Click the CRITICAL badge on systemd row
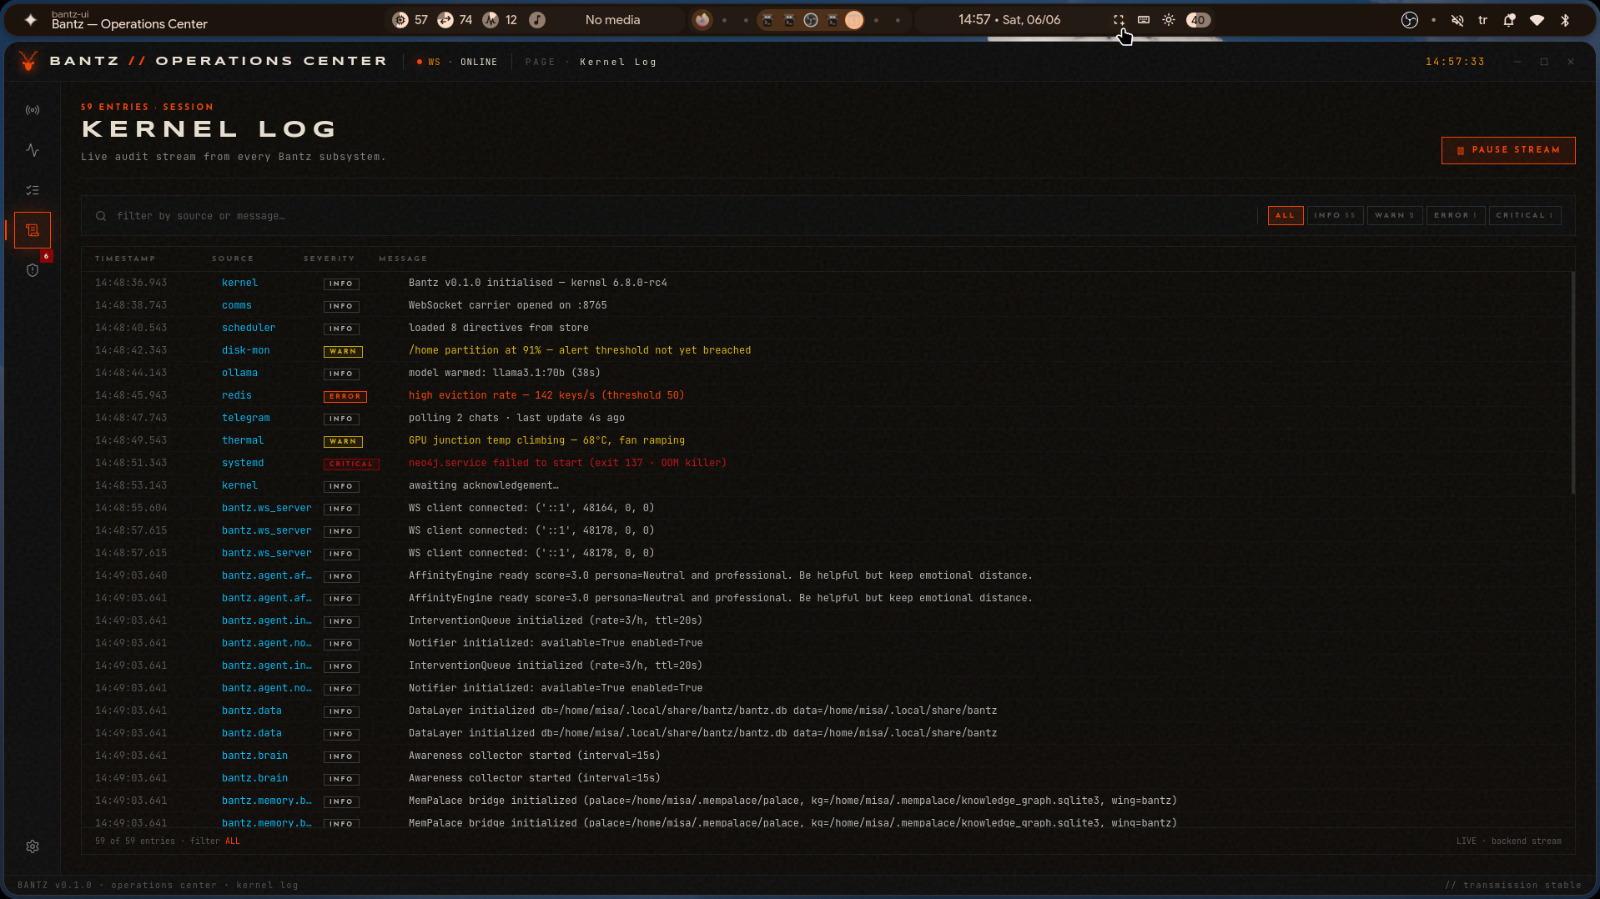This screenshot has width=1600, height=899. point(351,464)
